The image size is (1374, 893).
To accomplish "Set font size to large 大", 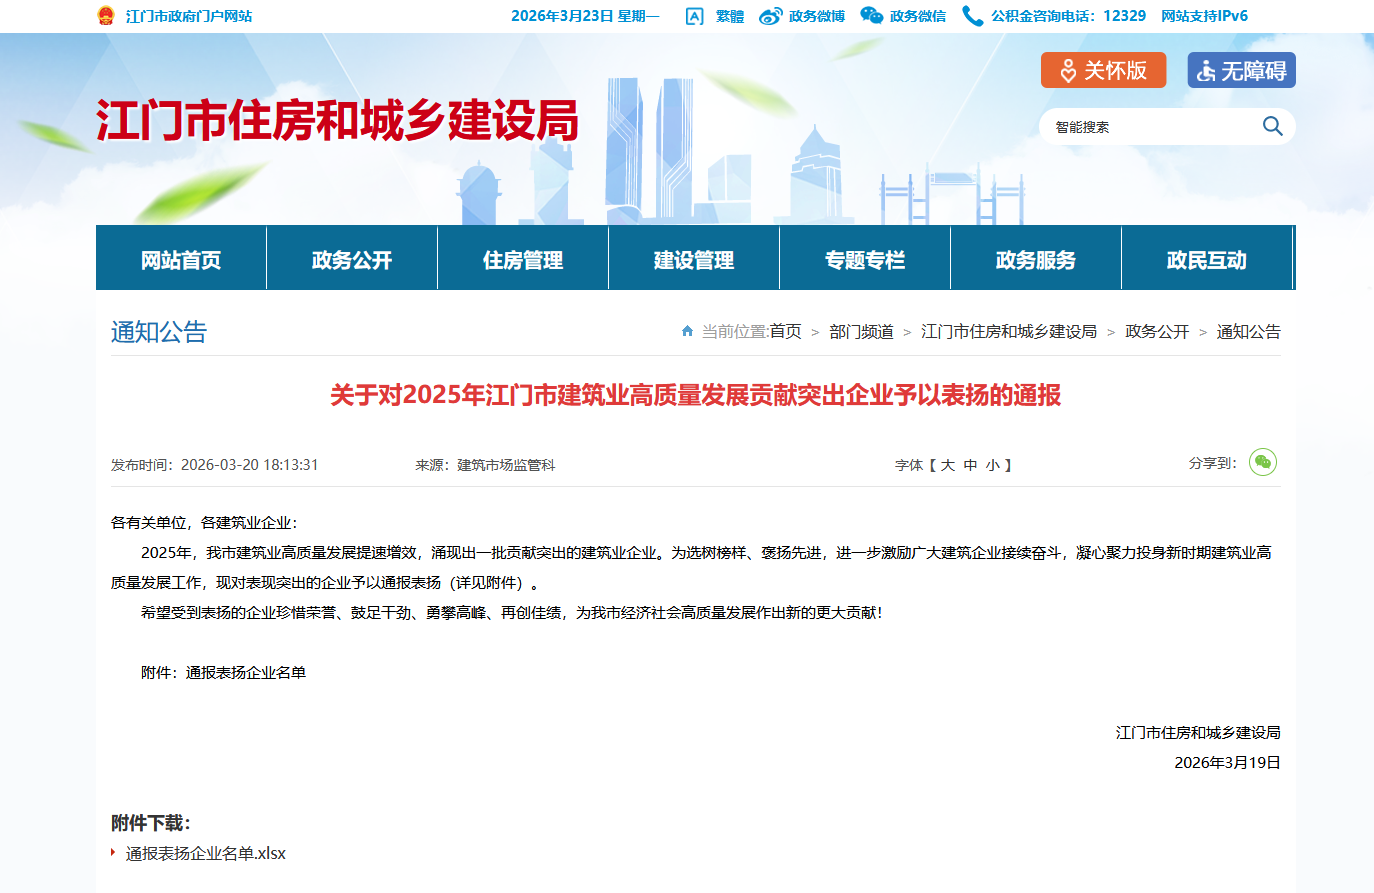I will [x=947, y=465].
